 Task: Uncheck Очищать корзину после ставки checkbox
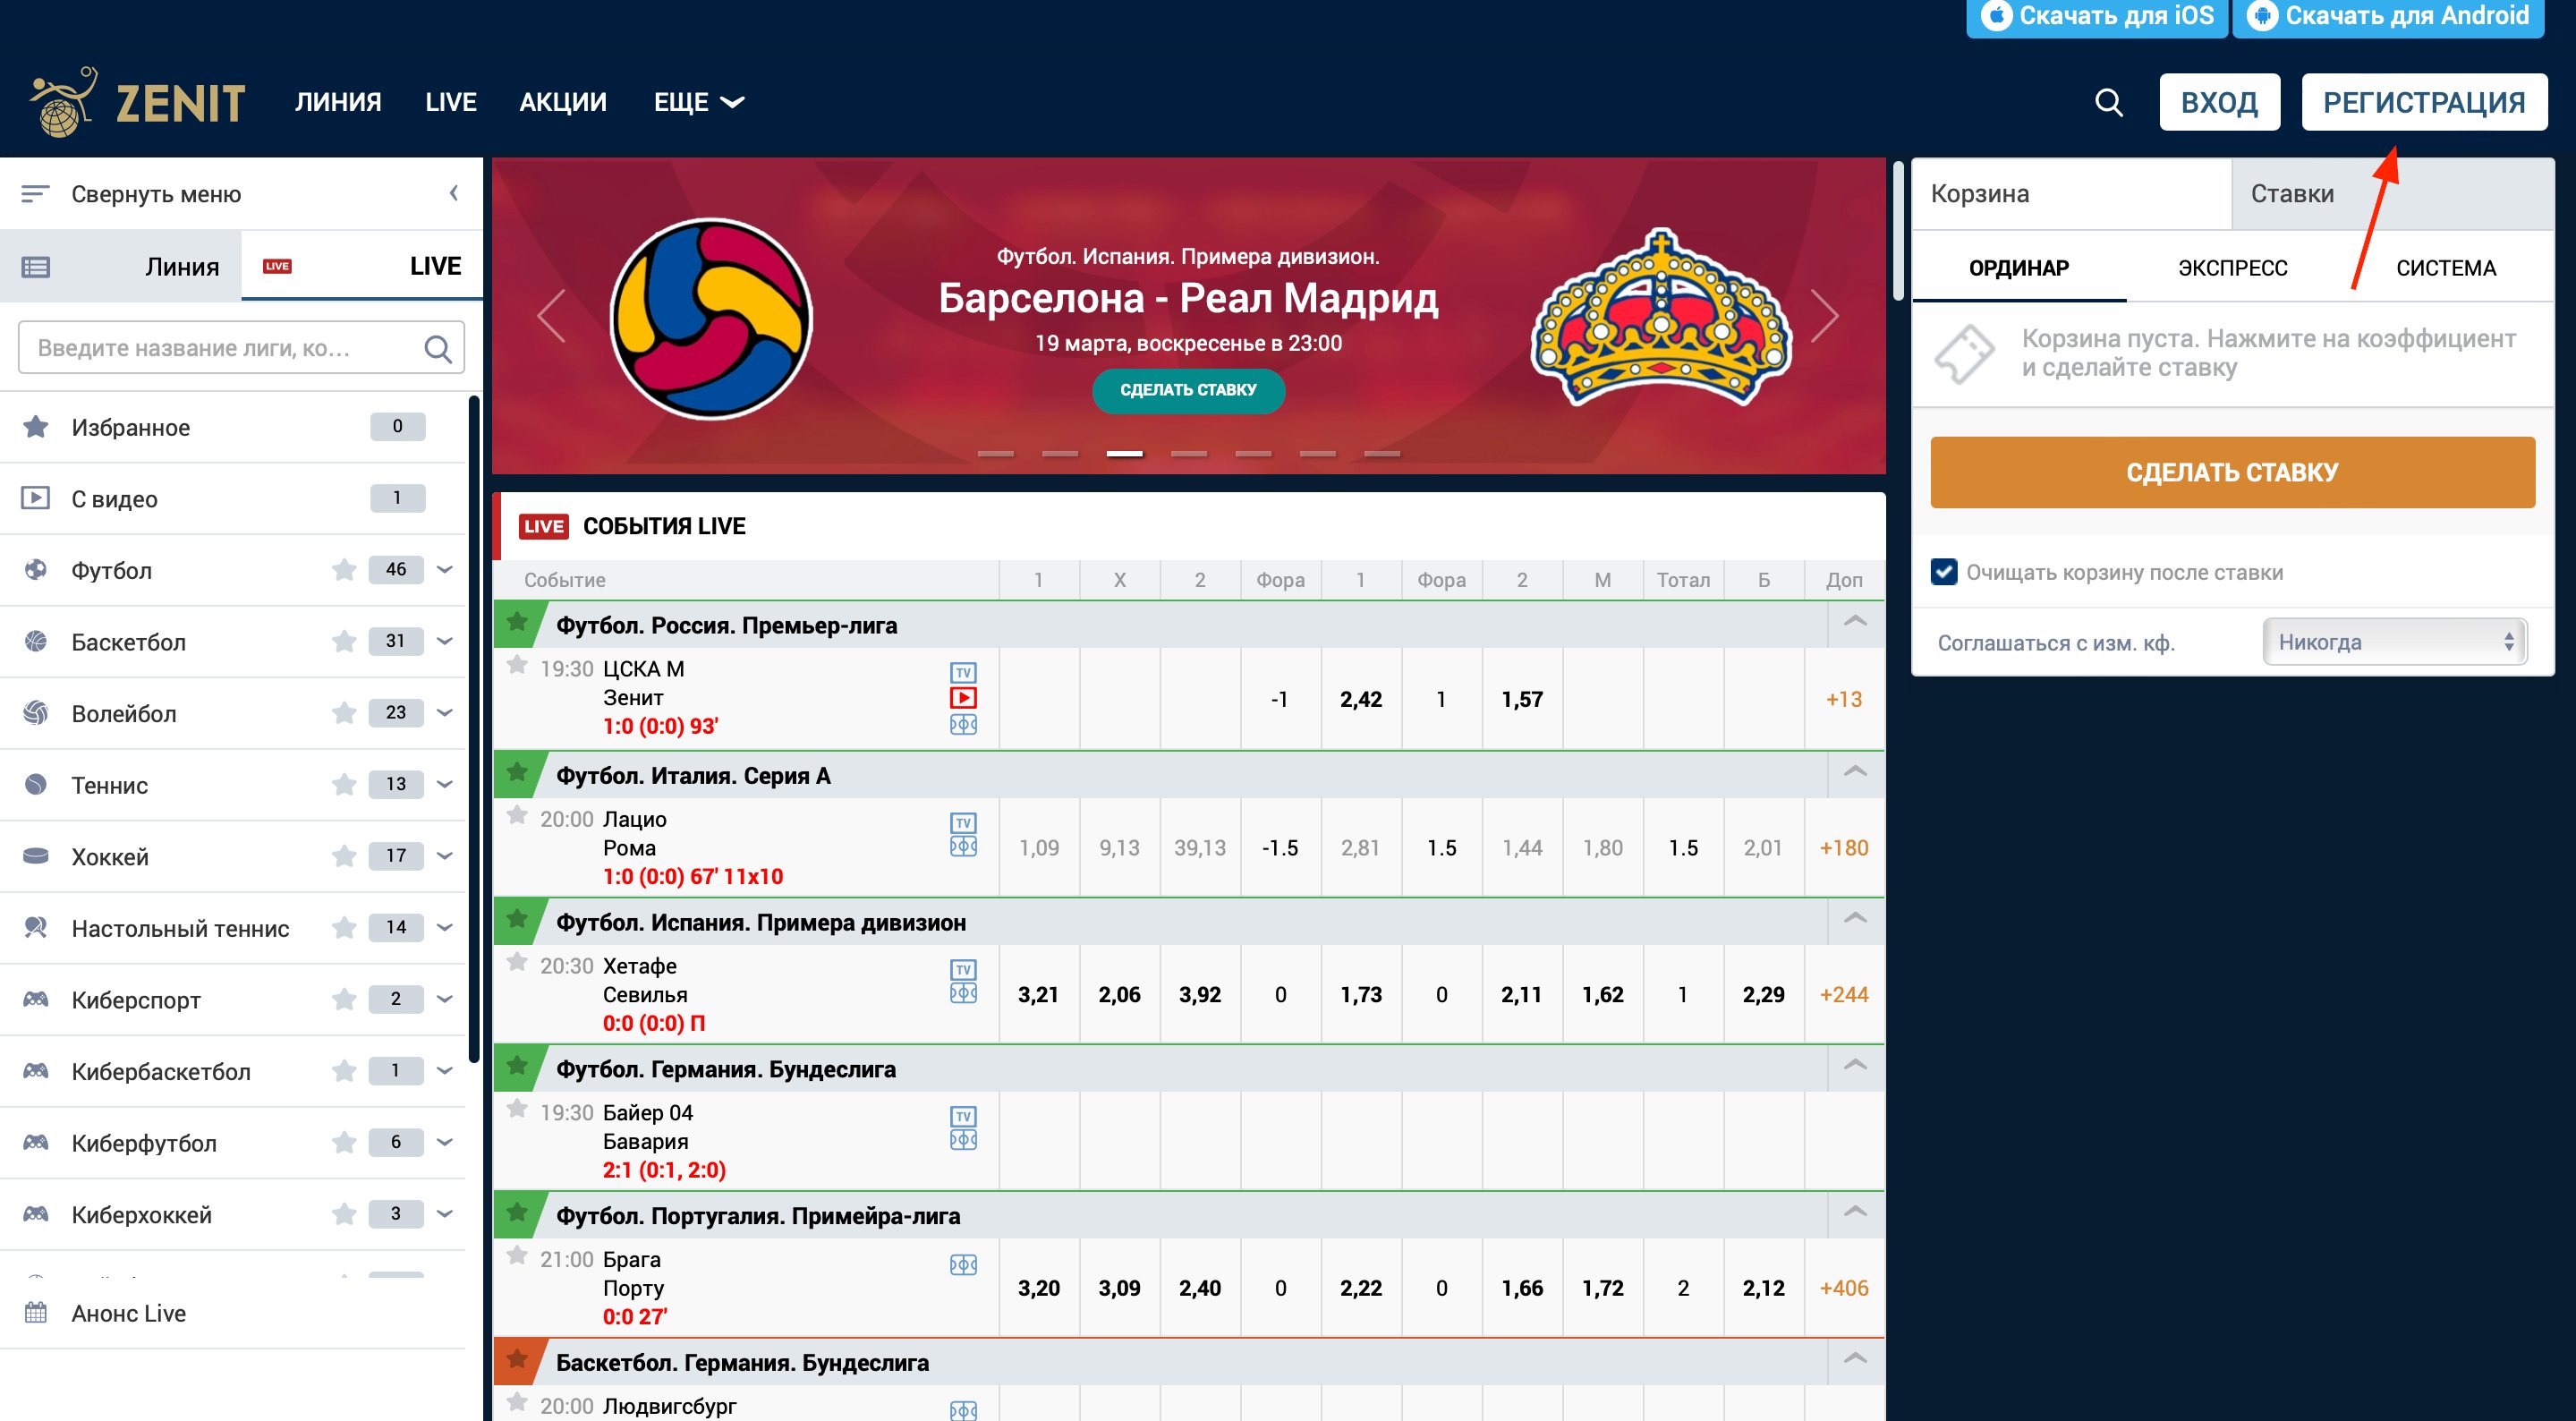click(1944, 572)
